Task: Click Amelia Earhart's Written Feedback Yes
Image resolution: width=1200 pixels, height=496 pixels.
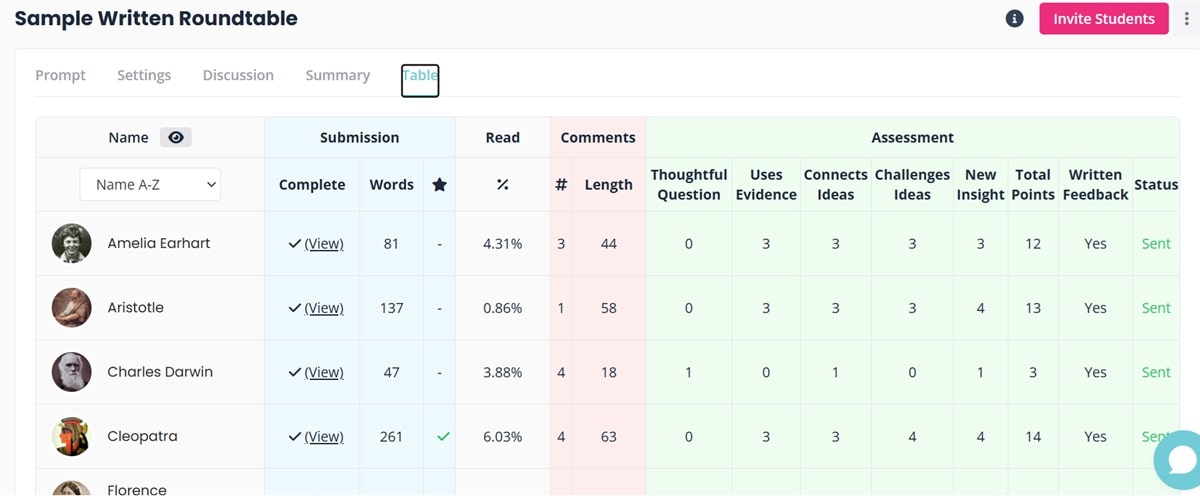Action: (1095, 244)
